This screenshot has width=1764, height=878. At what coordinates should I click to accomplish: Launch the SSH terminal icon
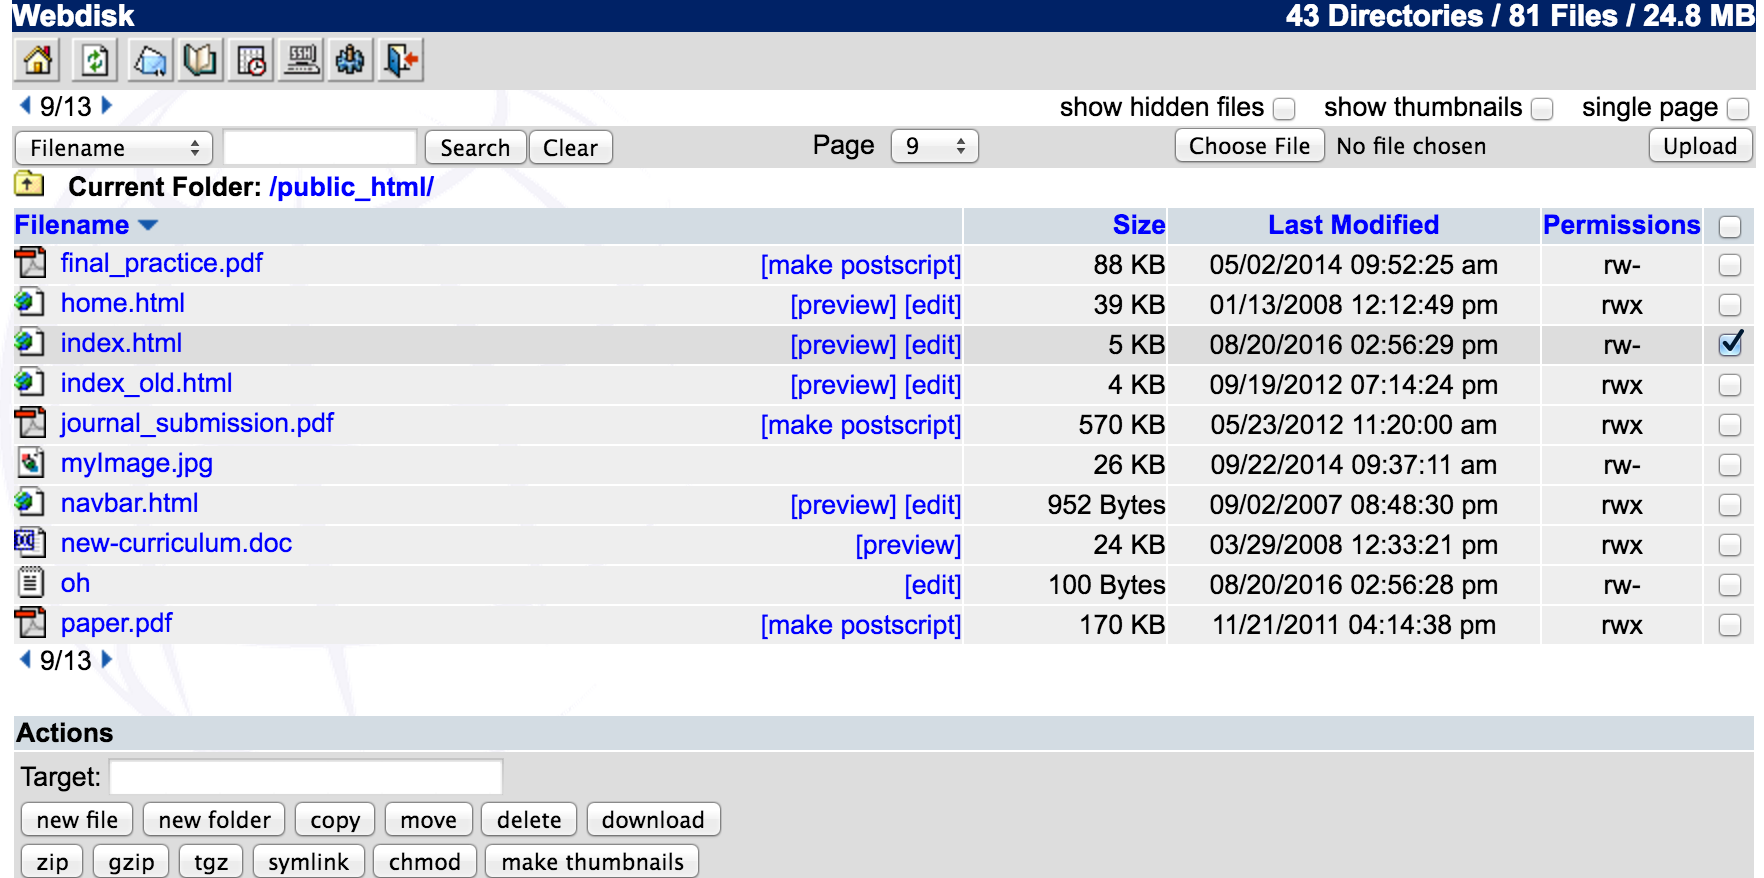[x=301, y=61]
